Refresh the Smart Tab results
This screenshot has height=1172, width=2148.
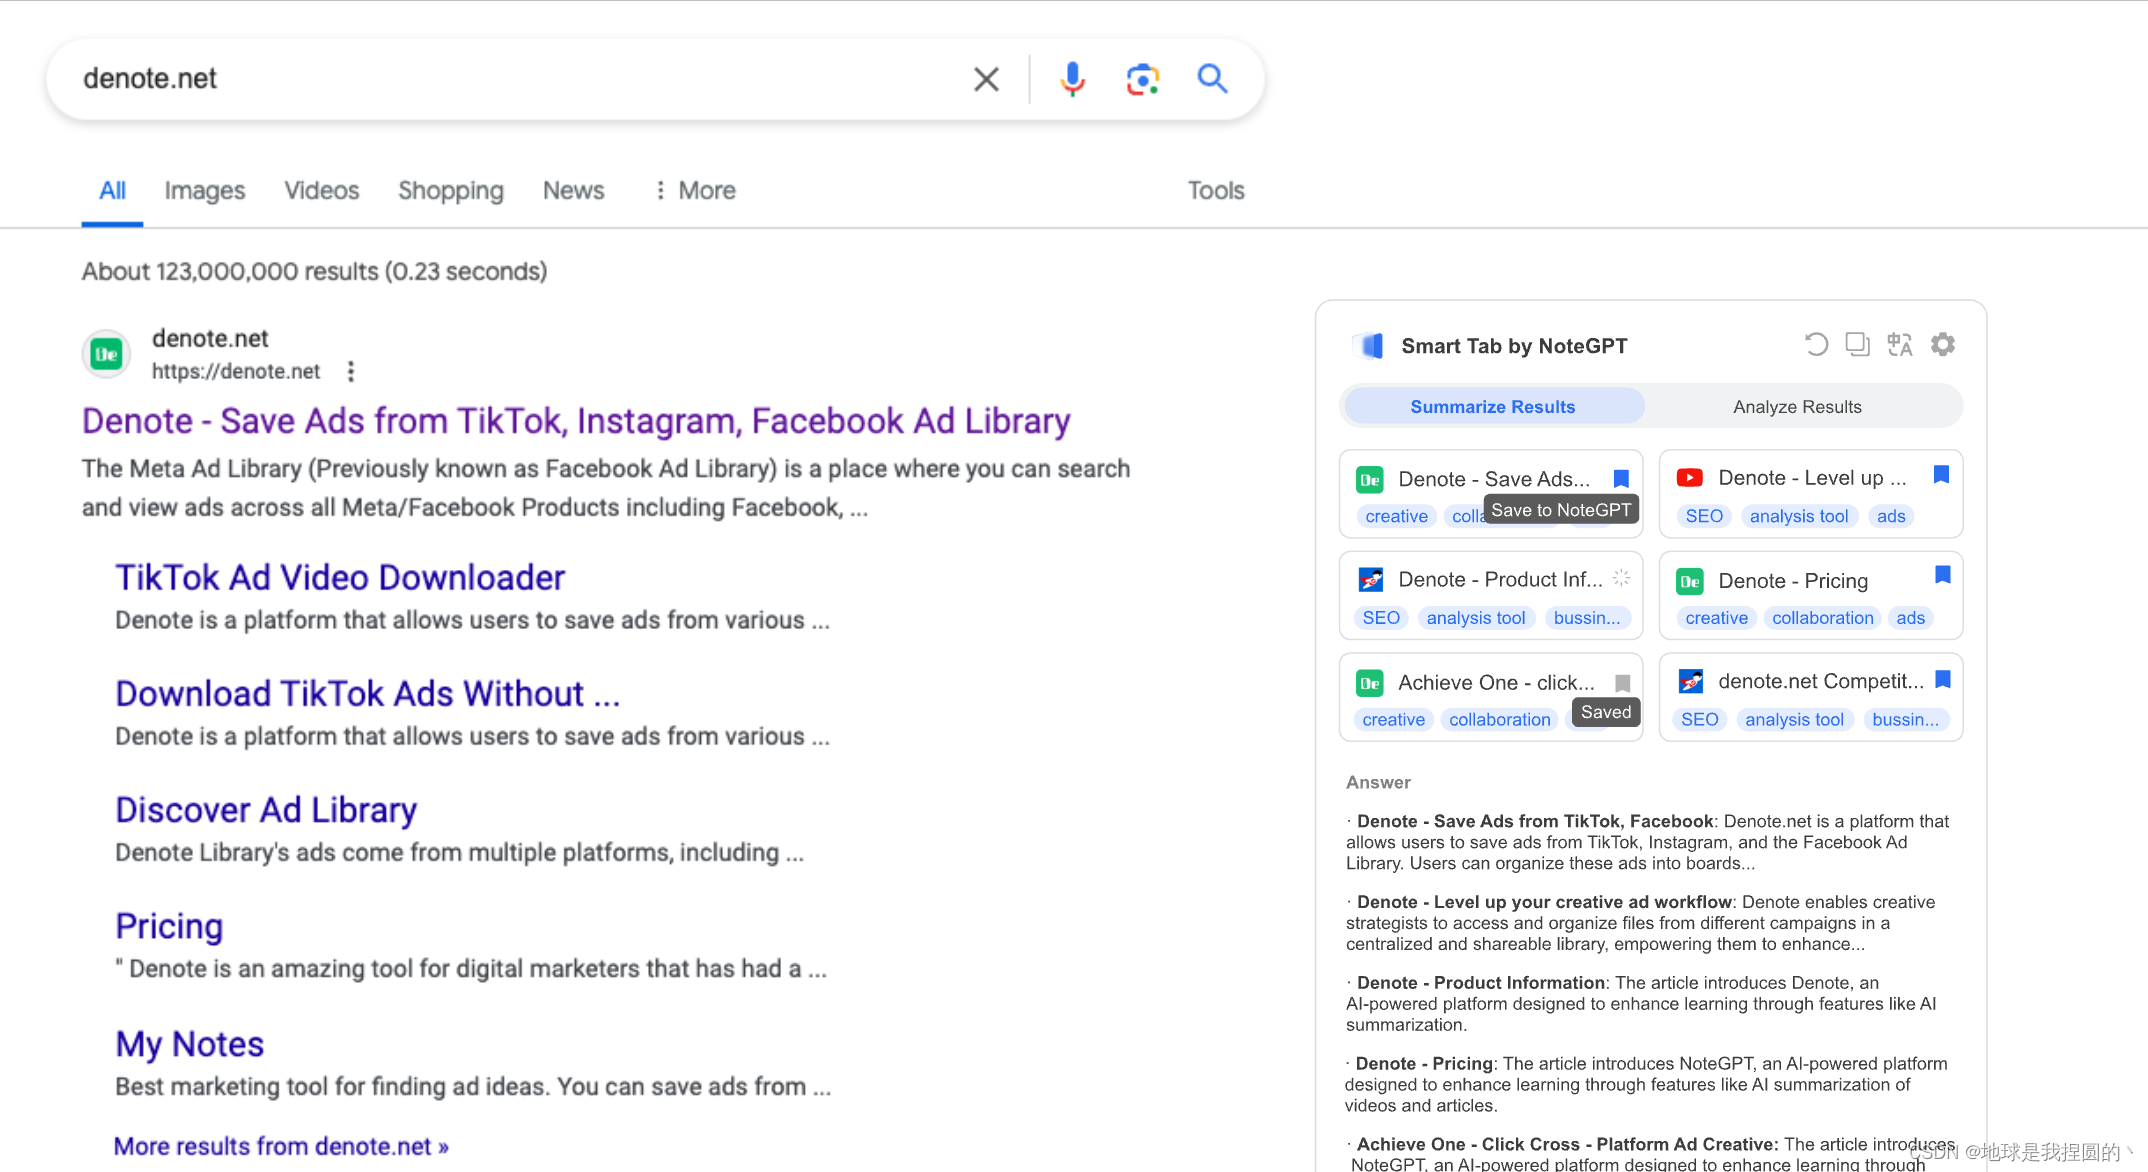1816,345
